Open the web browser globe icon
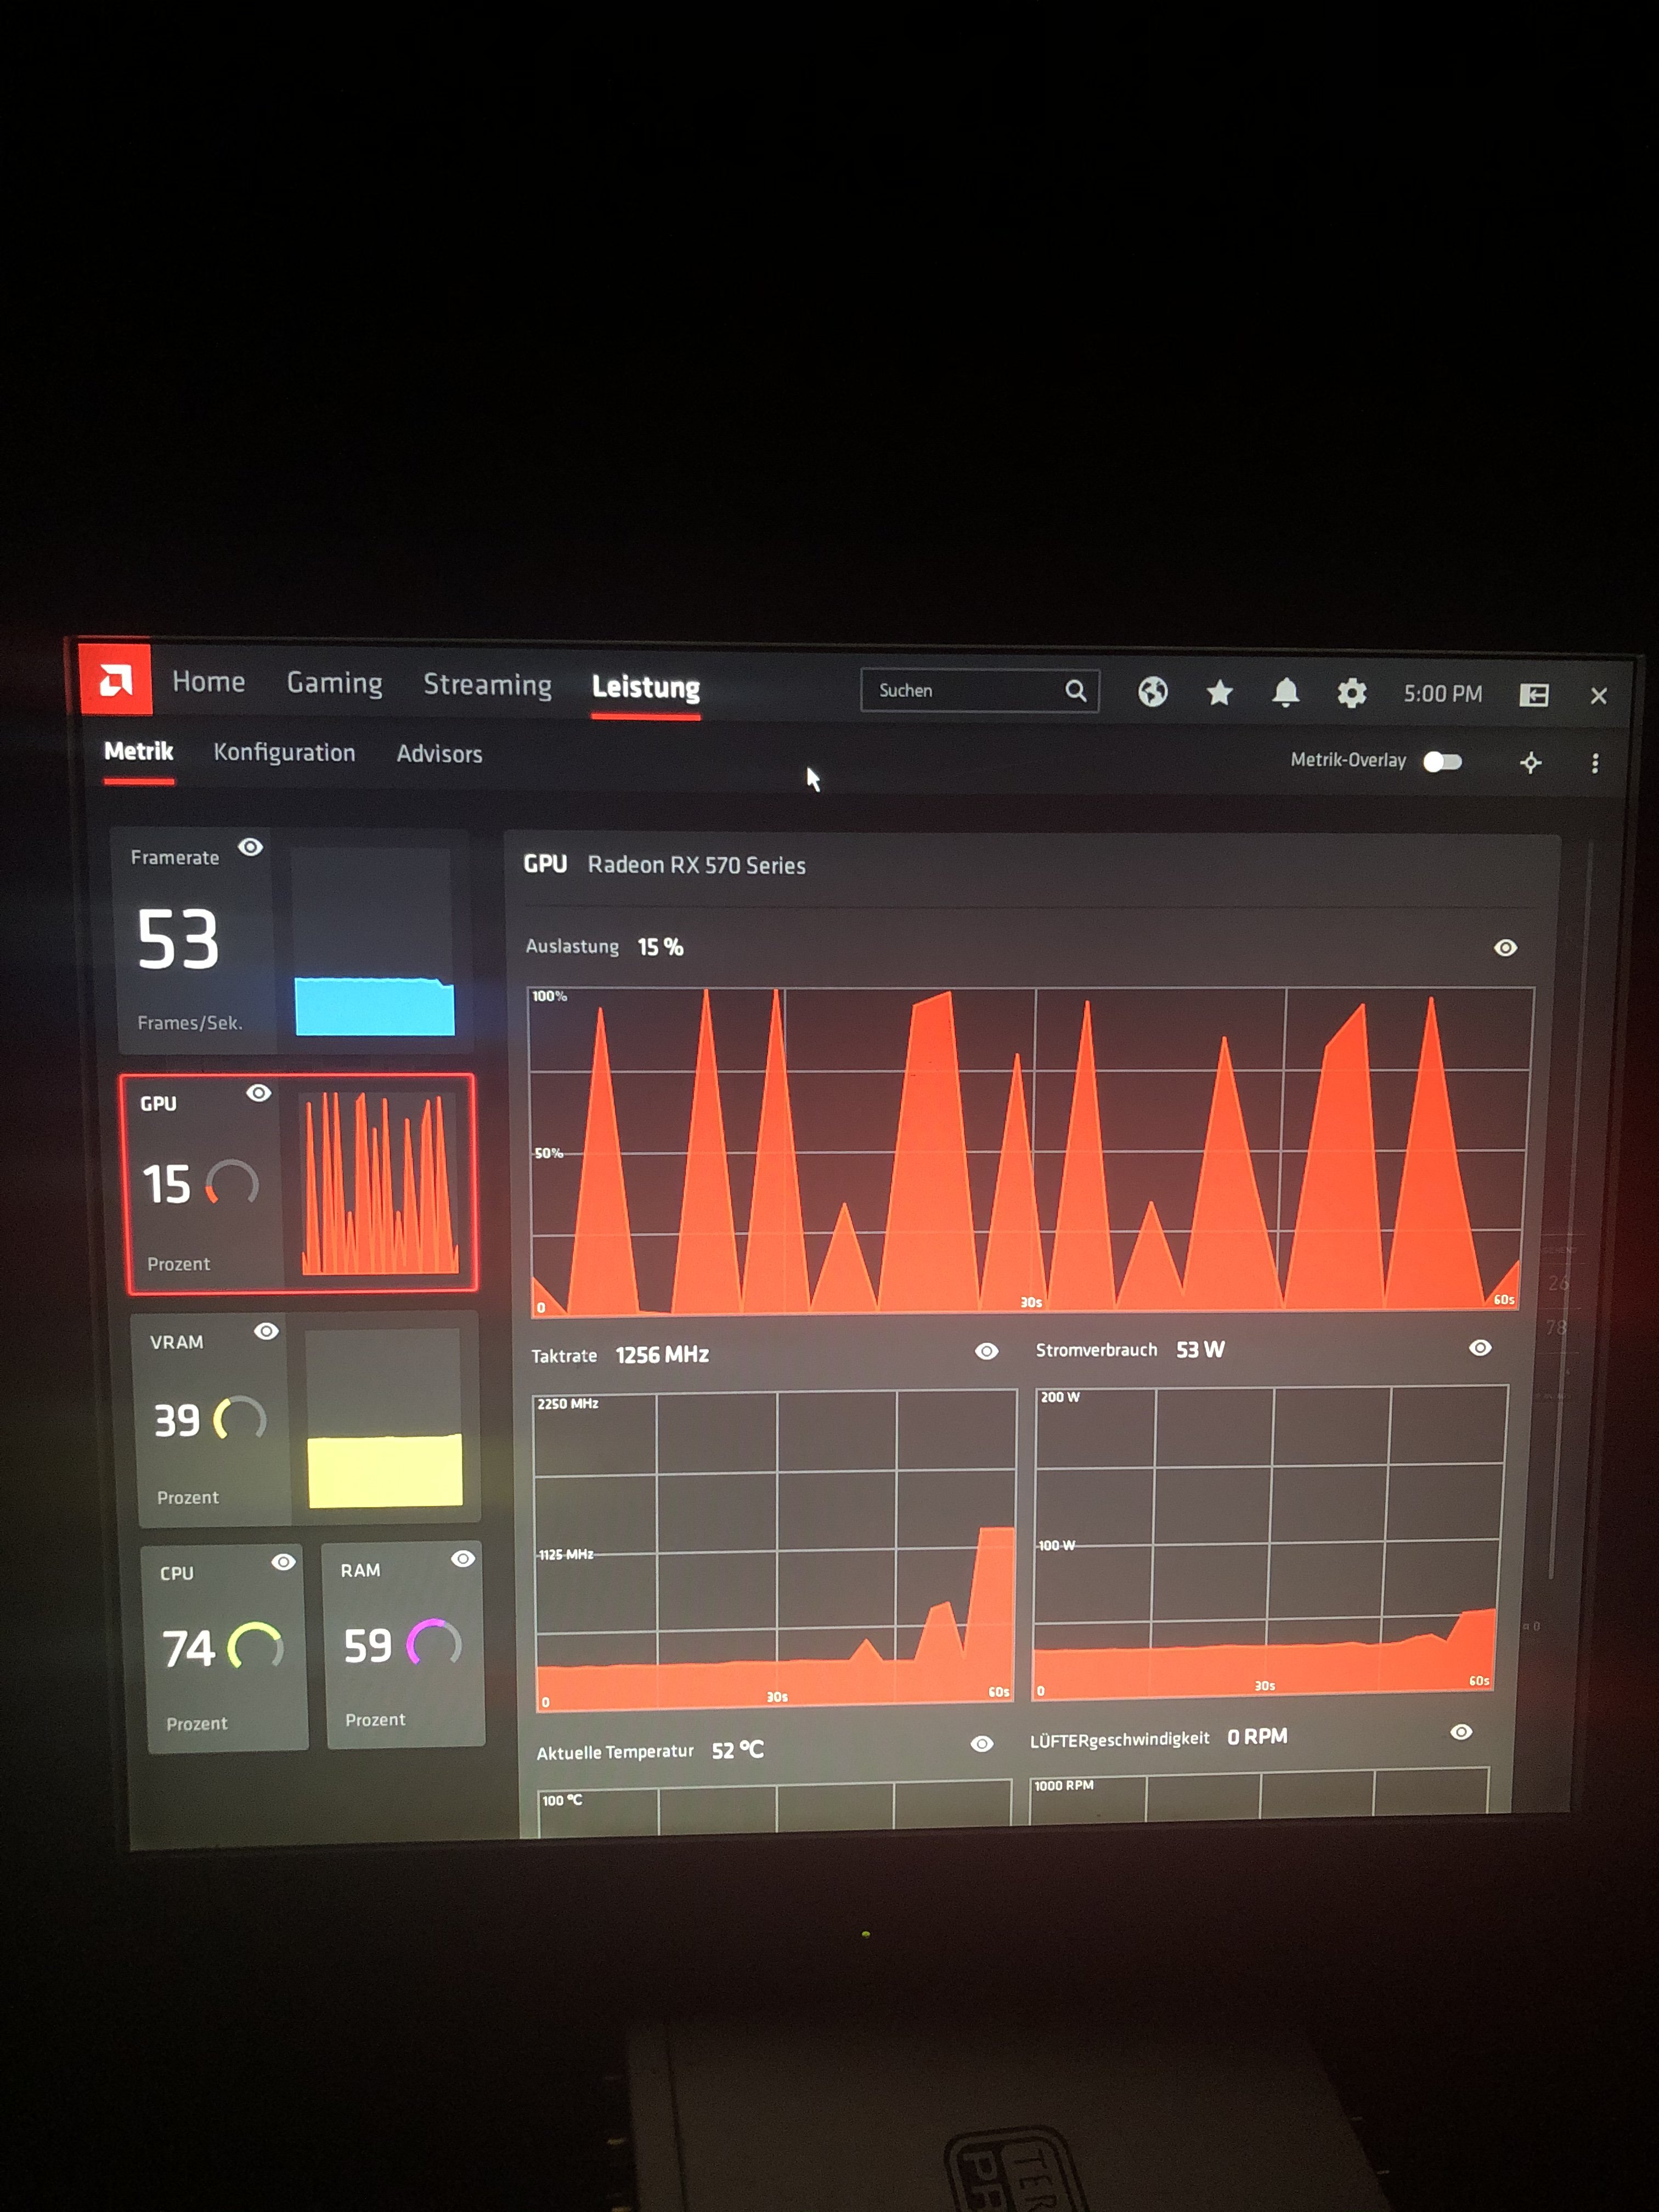Image resolution: width=1659 pixels, height=2212 pixels. (x=1152, y=691)
